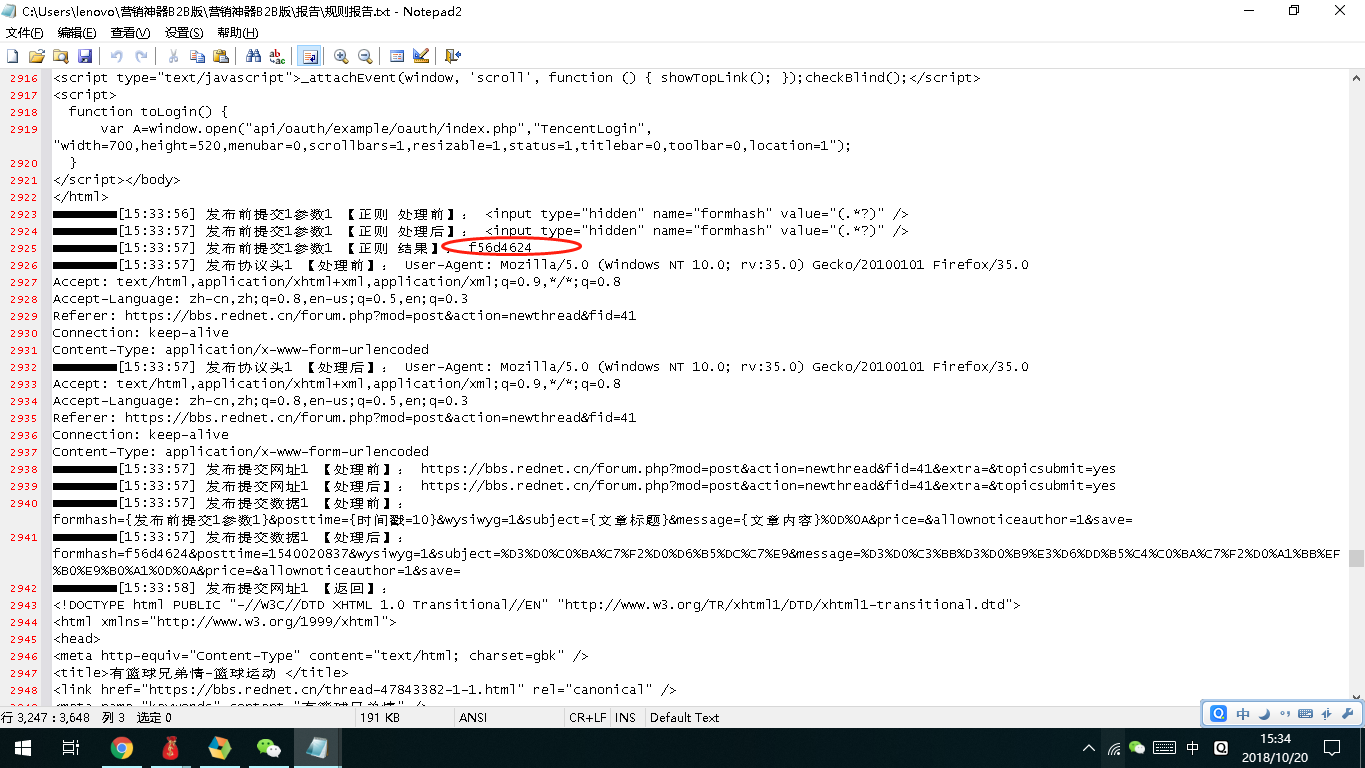1365x768 pixels.
Task: Paste clipboard contents using toolbar icon
Action: pyautogui.click(x=221, y=56)
